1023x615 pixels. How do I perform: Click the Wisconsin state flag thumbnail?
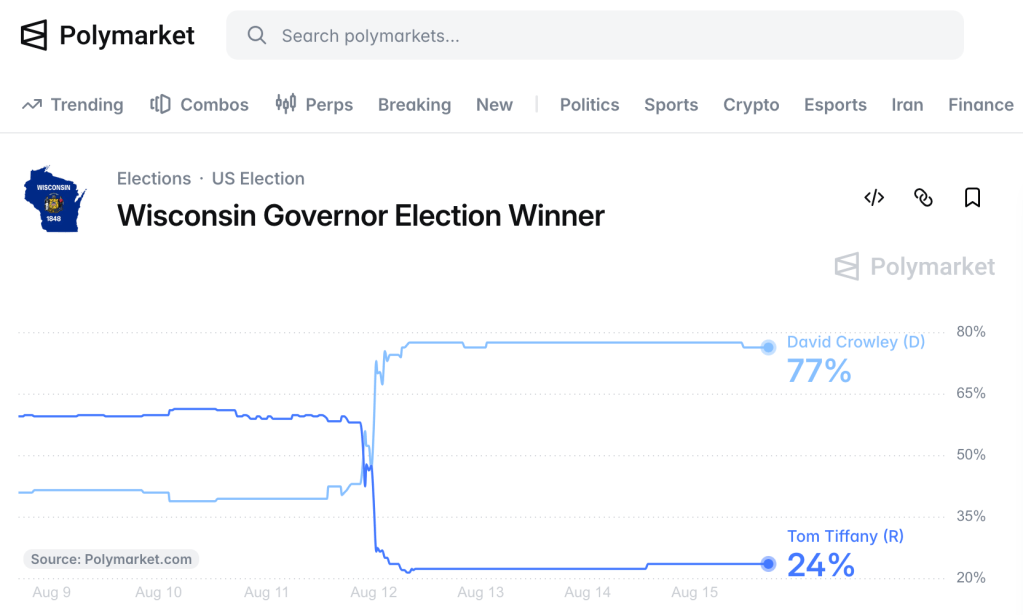point(55,199)
